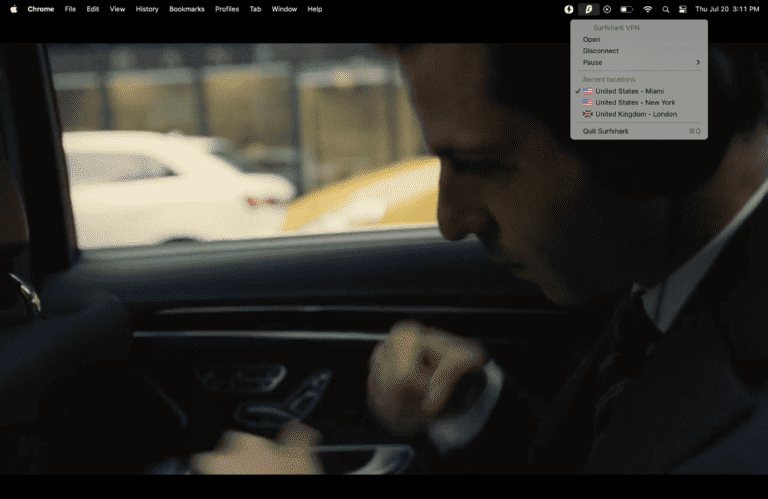Disconnect the Surfshark VPN

[x=601, y=51]
